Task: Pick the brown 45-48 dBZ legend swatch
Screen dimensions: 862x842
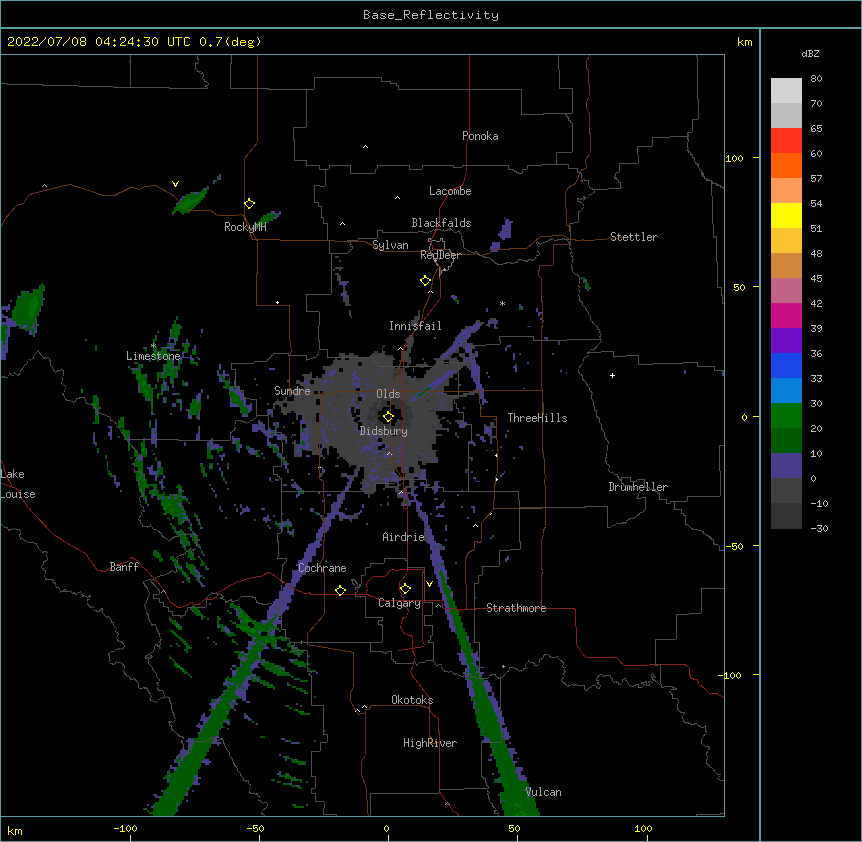Action: pos(786,265)
